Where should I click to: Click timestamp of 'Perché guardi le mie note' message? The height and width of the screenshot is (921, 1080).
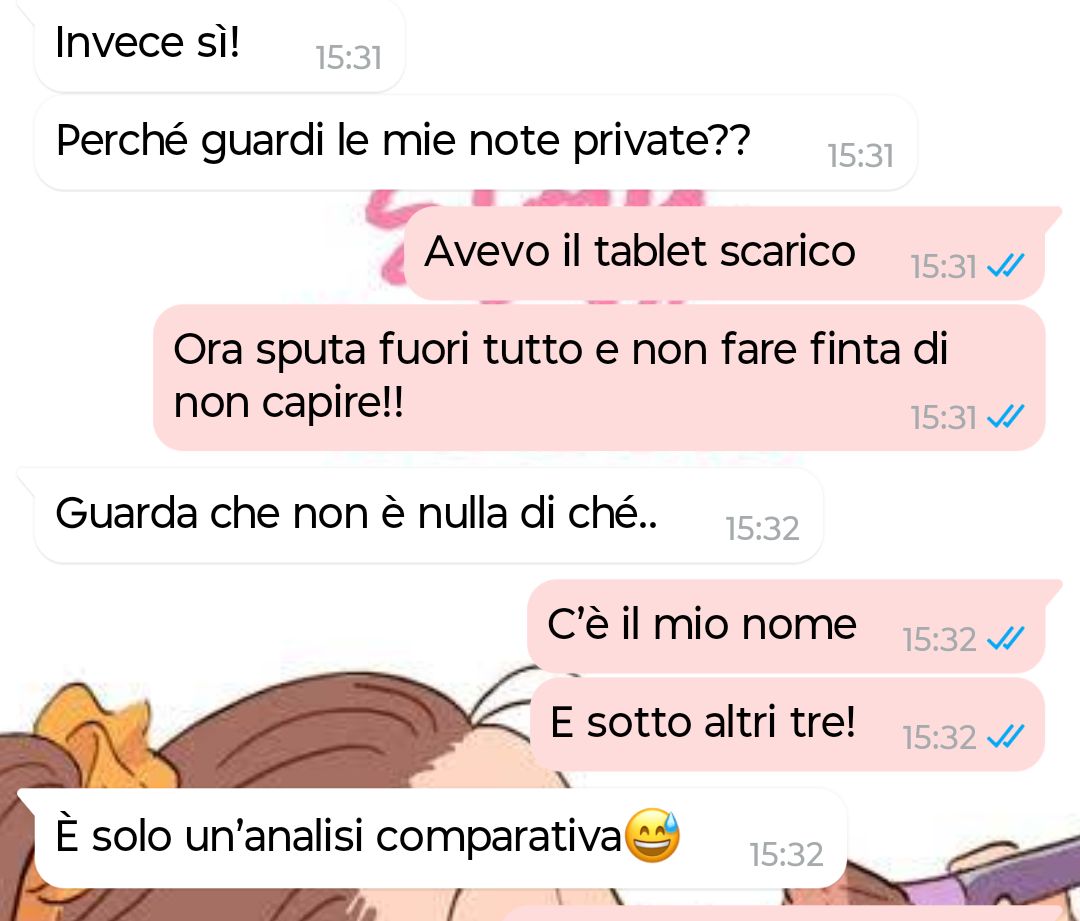(x=860, y=156)
